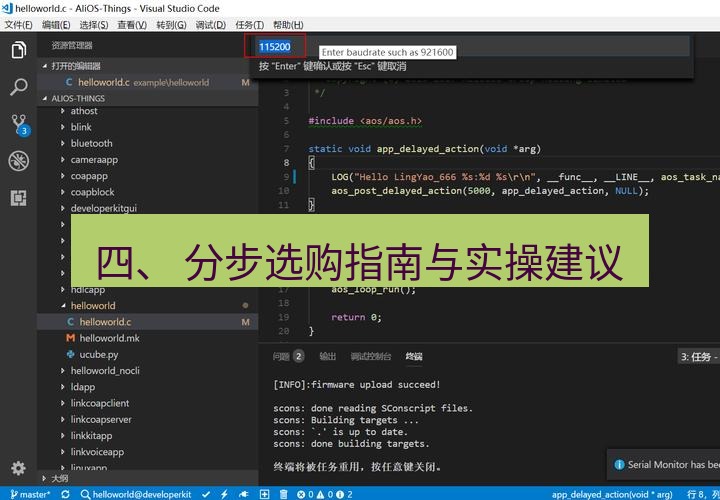Click line number 9 in editor gutter

tap(286, 177)
